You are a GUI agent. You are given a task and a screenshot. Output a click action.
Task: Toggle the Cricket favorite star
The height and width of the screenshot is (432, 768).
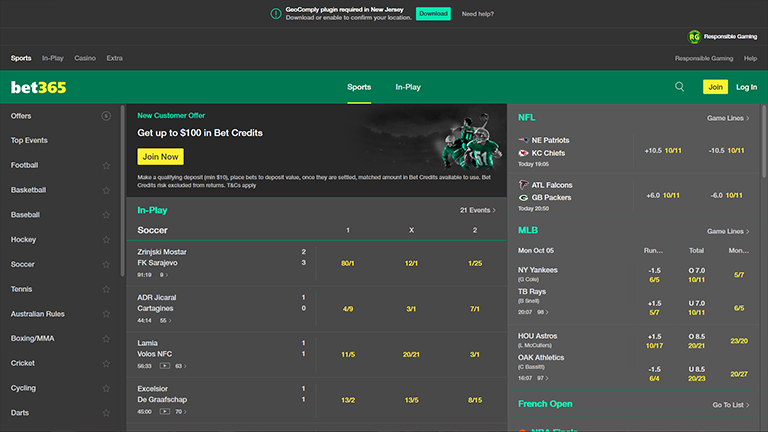(x=106, y=363)
